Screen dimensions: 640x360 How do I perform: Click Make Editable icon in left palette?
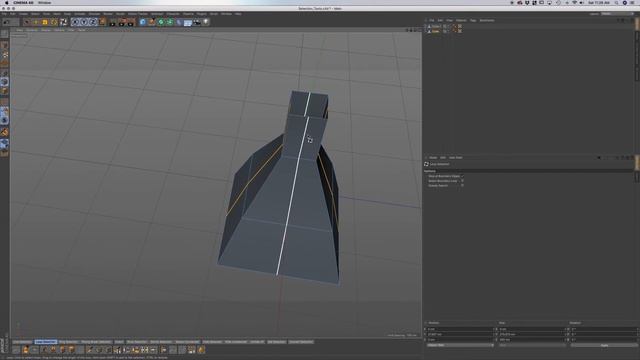[4, 33]
